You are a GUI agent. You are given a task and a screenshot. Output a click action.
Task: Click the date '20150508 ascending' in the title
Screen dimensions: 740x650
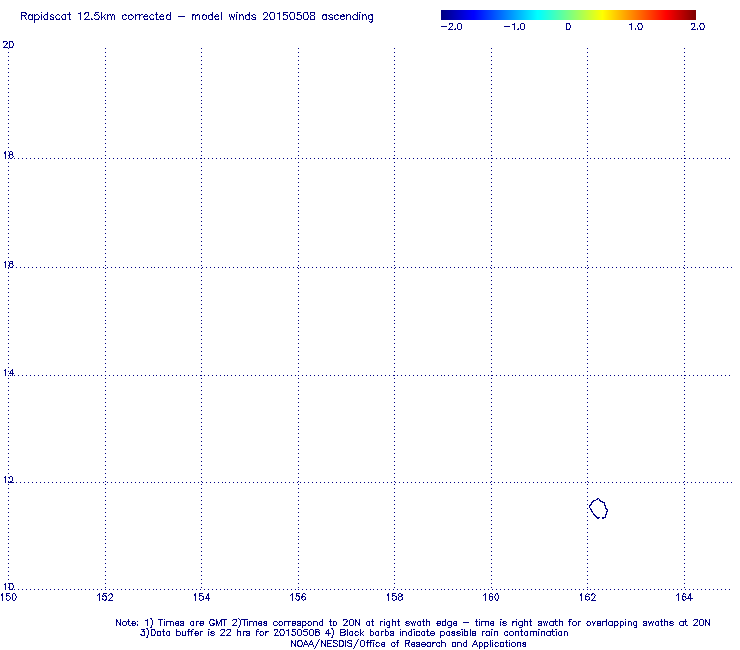(x=318, y=17)
